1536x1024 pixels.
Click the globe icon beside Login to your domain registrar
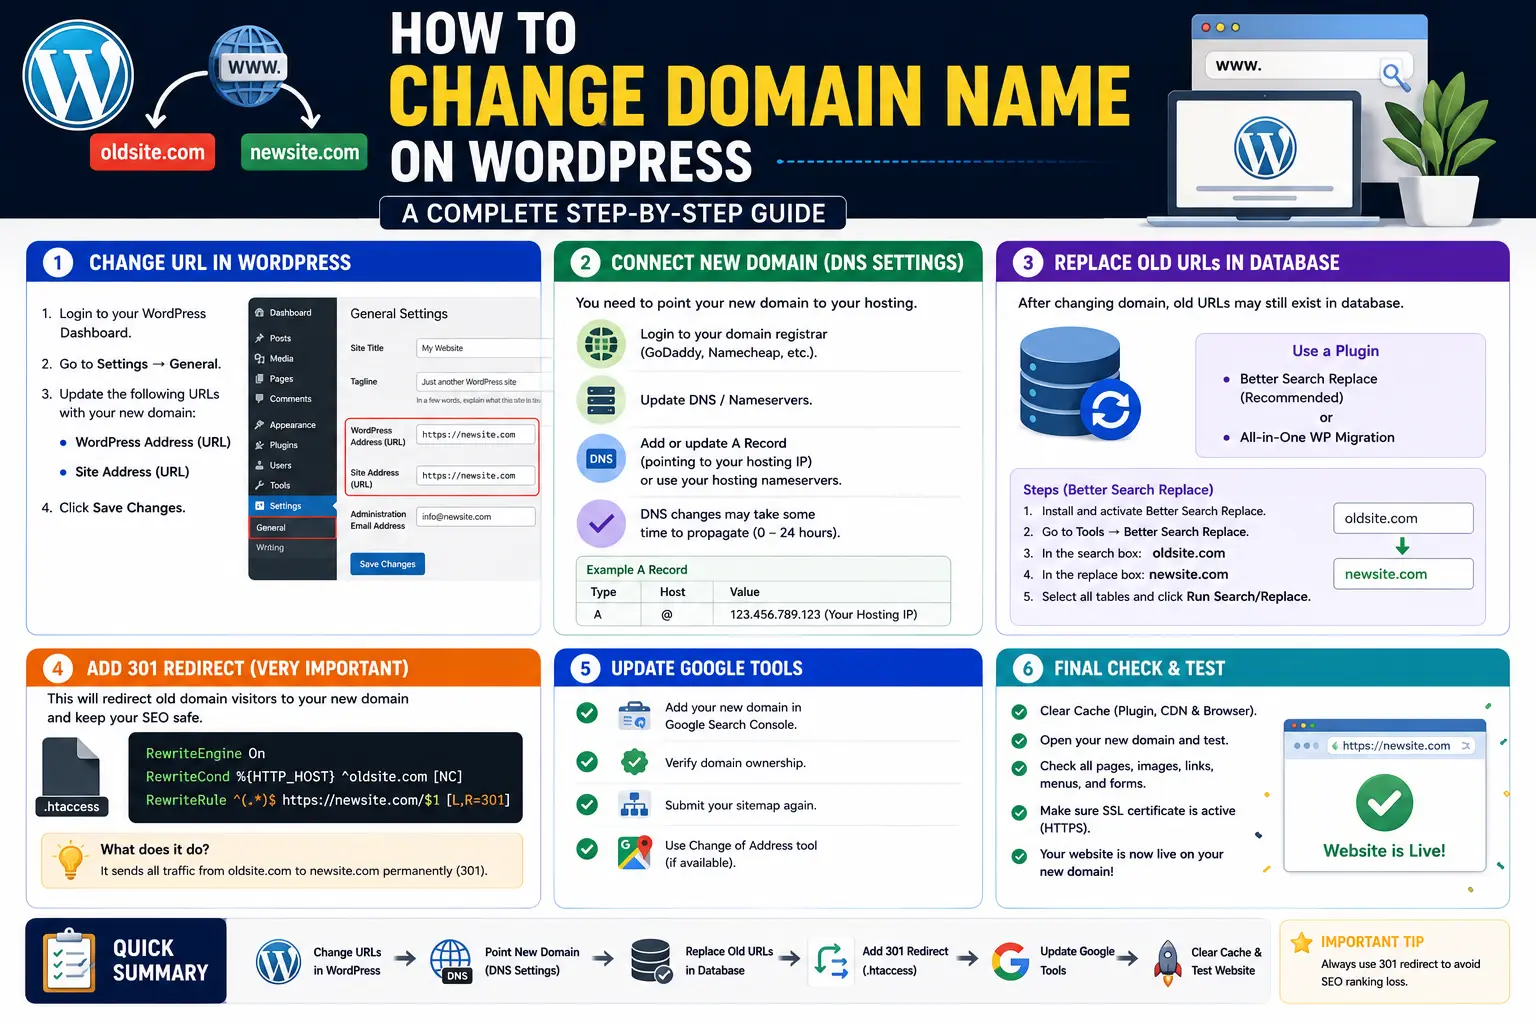(601, 344)
